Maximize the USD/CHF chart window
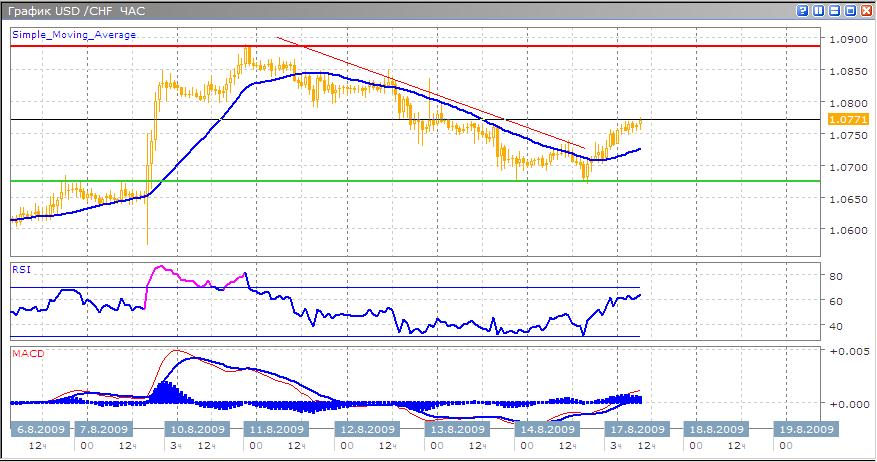This screenshot has width=877, height=462. point(851,10)
